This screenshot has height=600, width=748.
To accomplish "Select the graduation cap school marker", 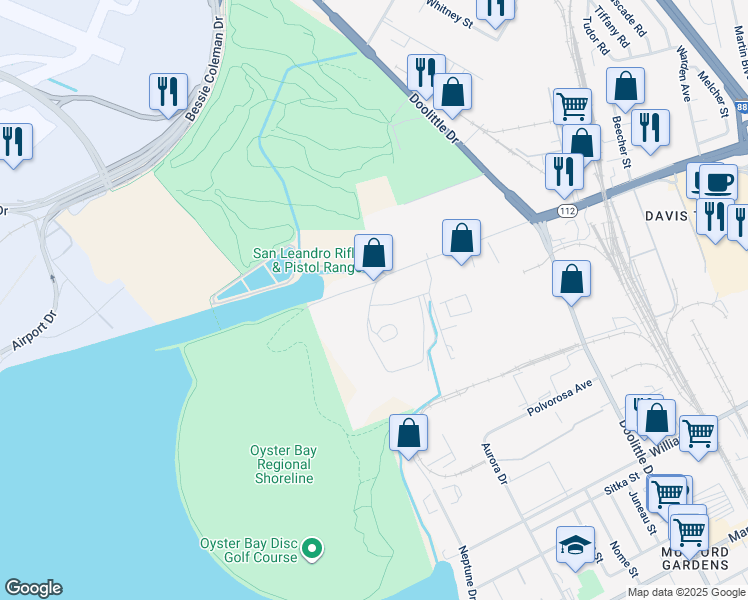I will [575, 545].
